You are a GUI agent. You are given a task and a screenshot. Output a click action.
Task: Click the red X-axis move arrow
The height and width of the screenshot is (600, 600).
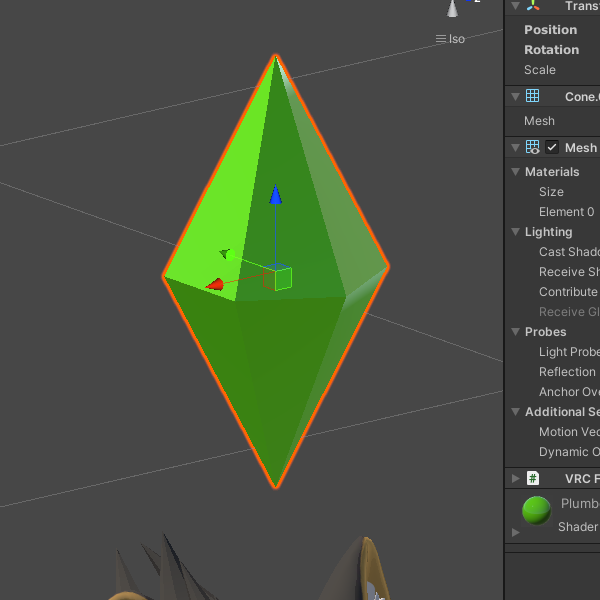click(215, 284)
